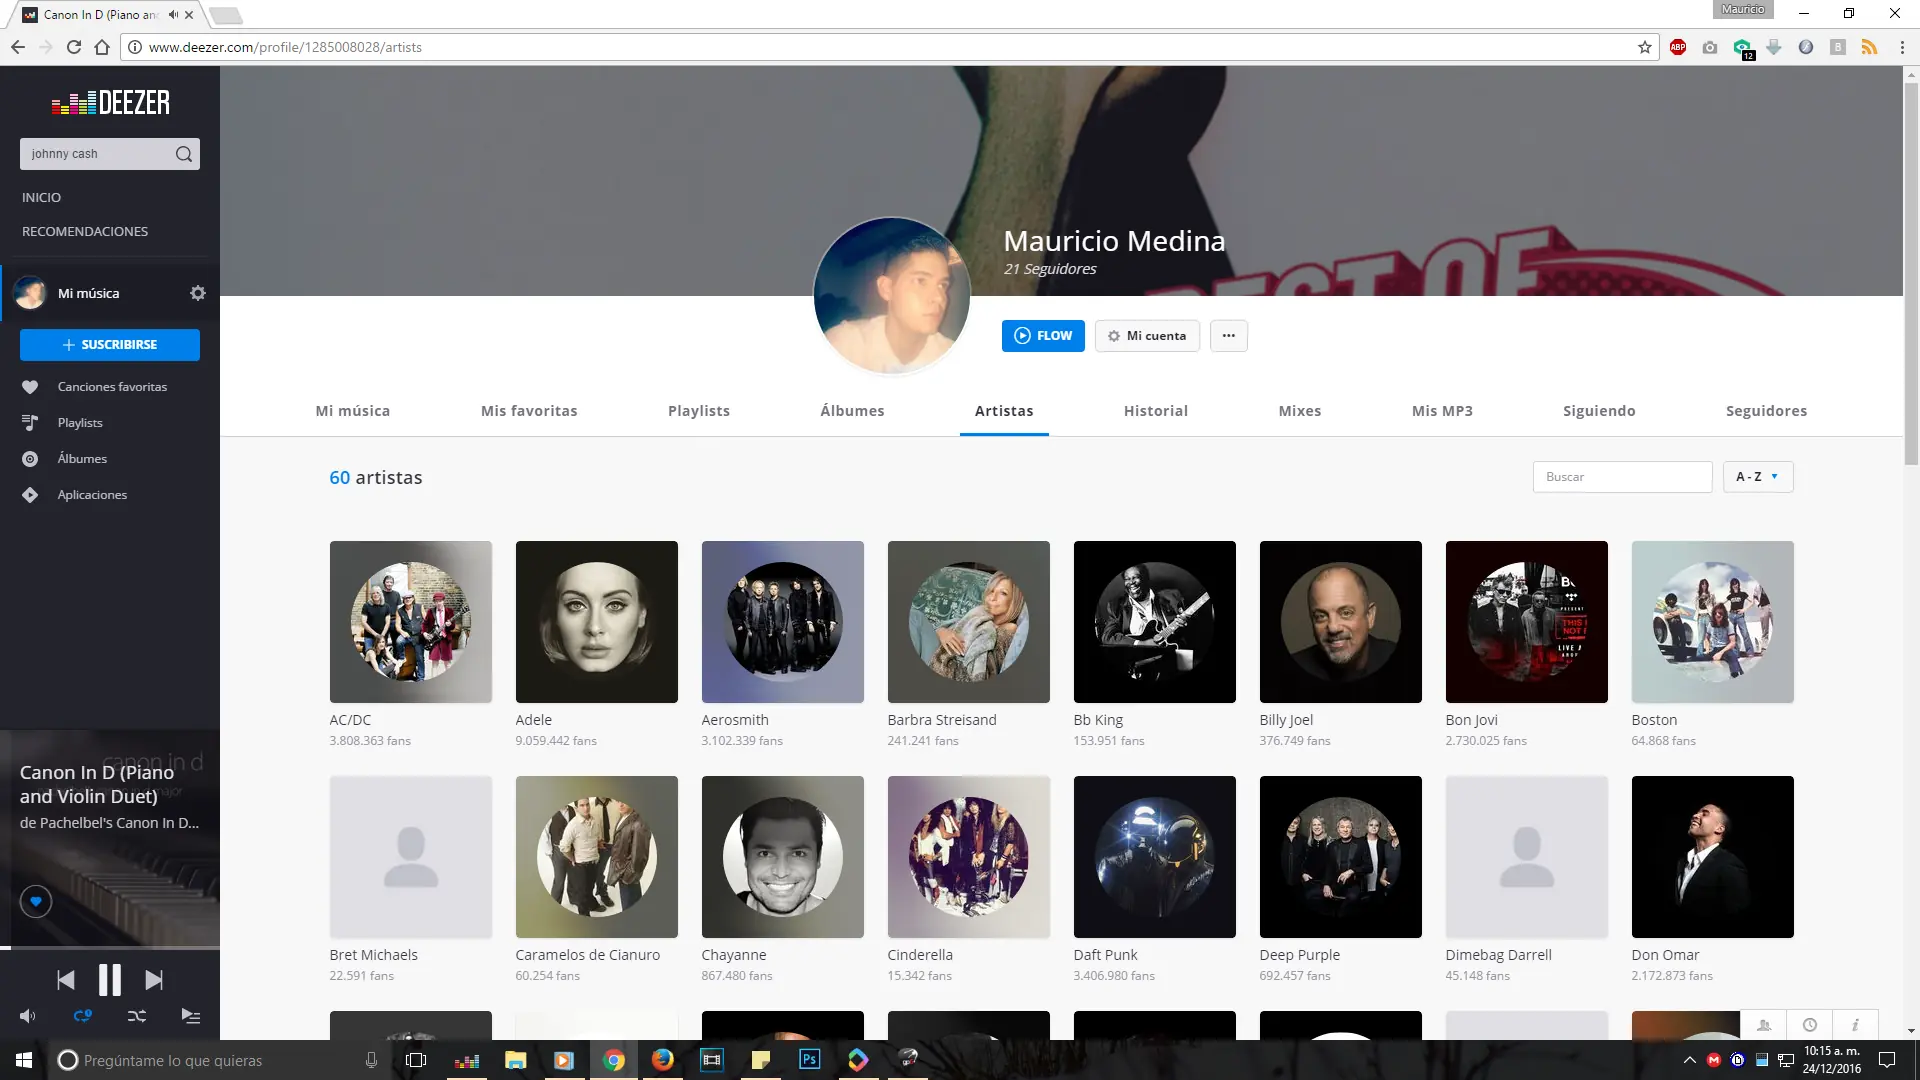Image resolution: width=1920 pixels, height=1080 pixels.
Task: Skip to the next track
Action: tap(154, 980)
